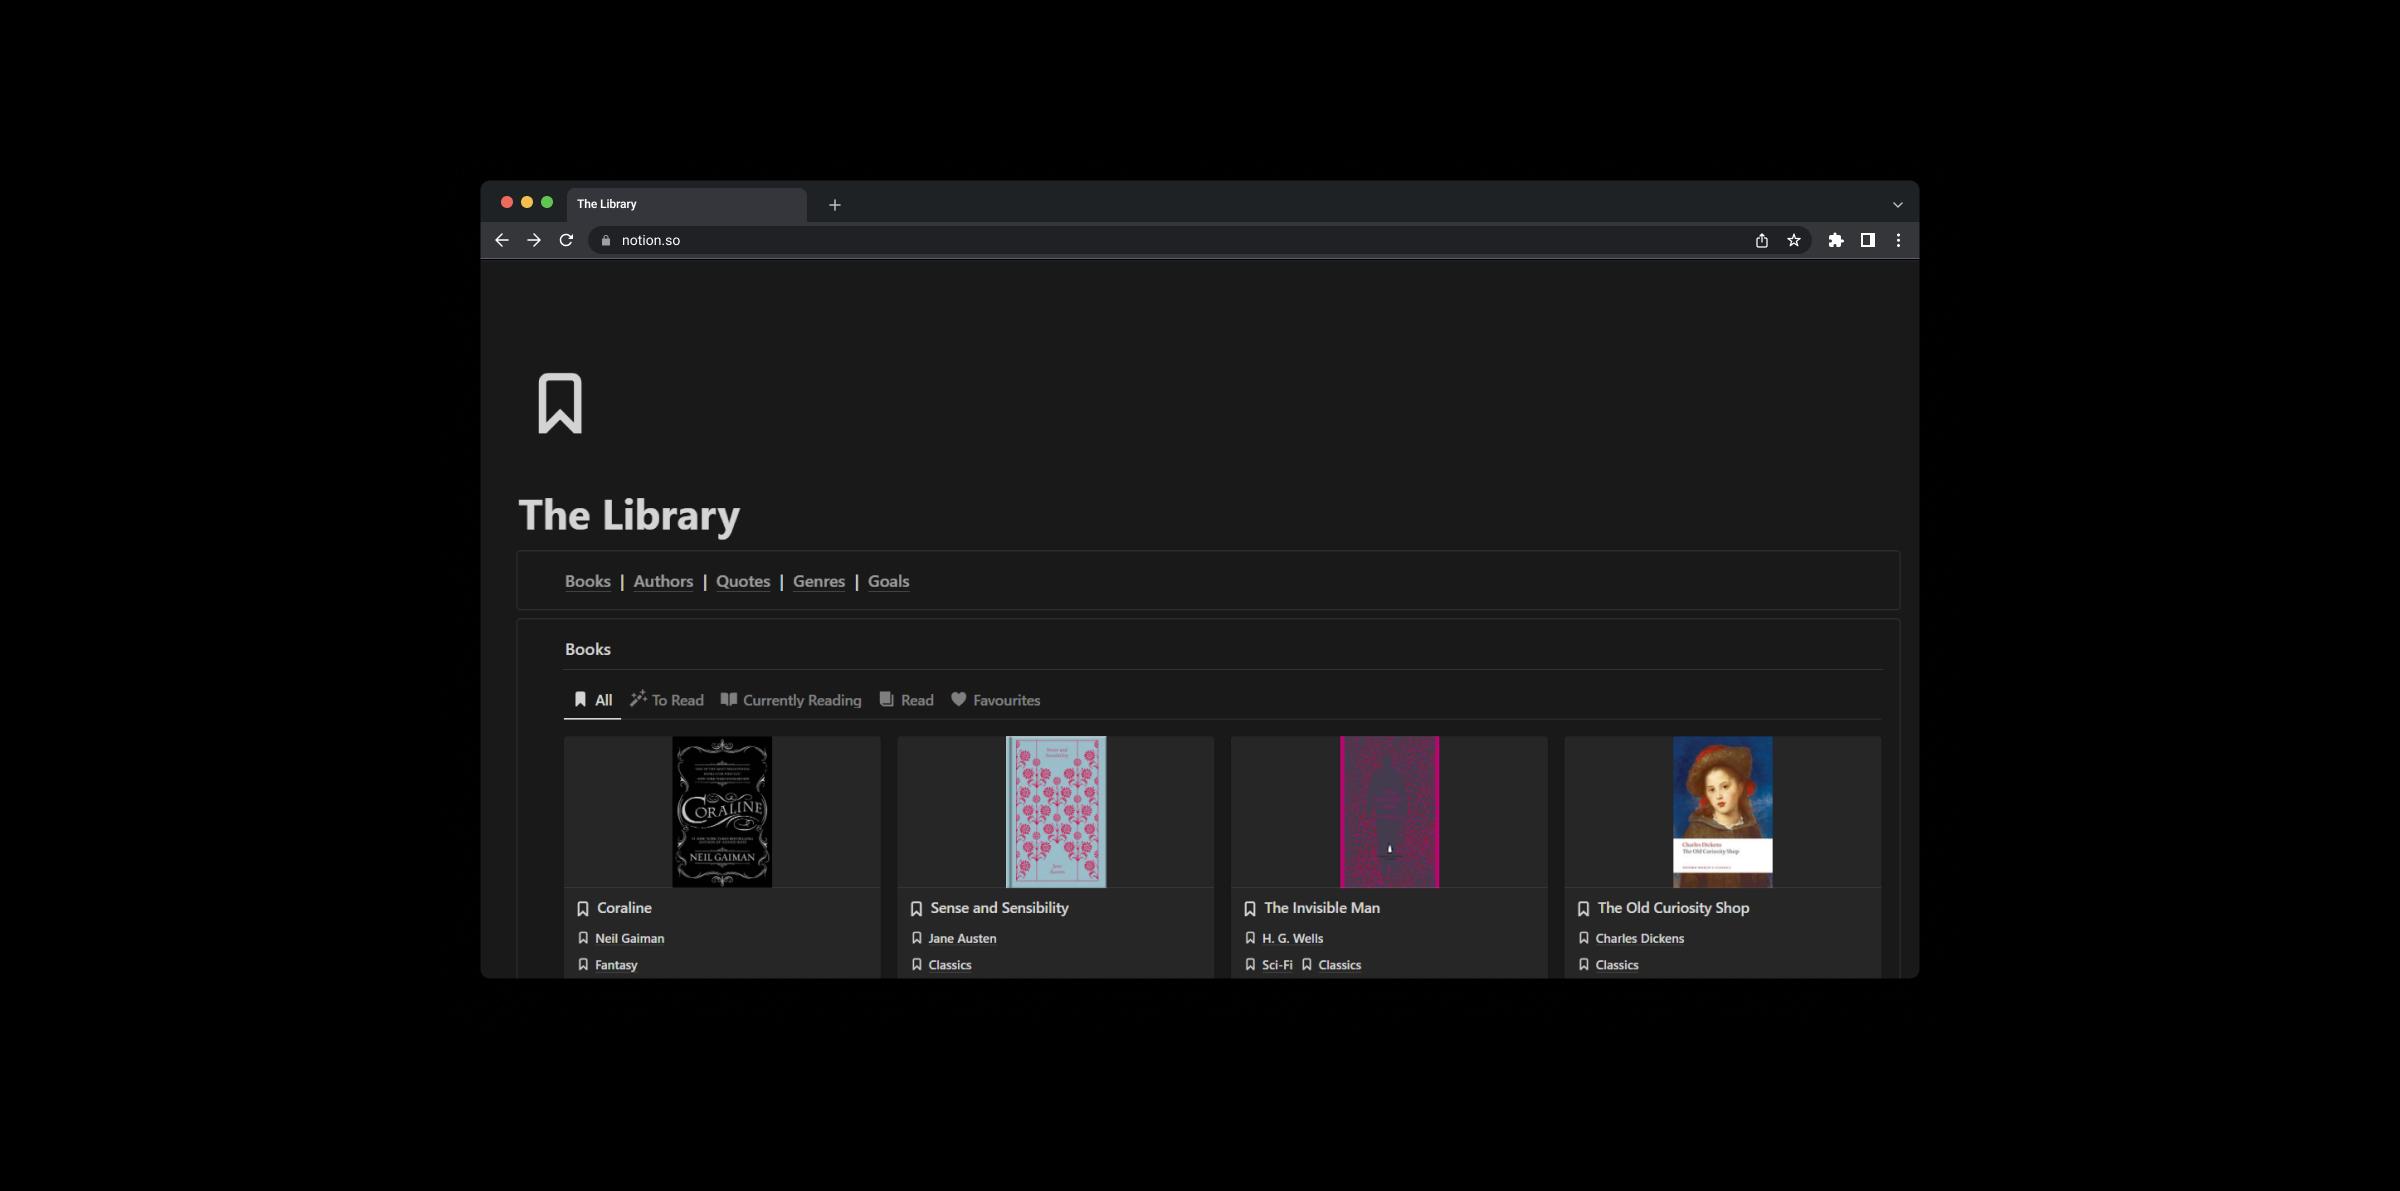Click author Neil Gaiman
2400x1191 pixels.
point(630,938)
